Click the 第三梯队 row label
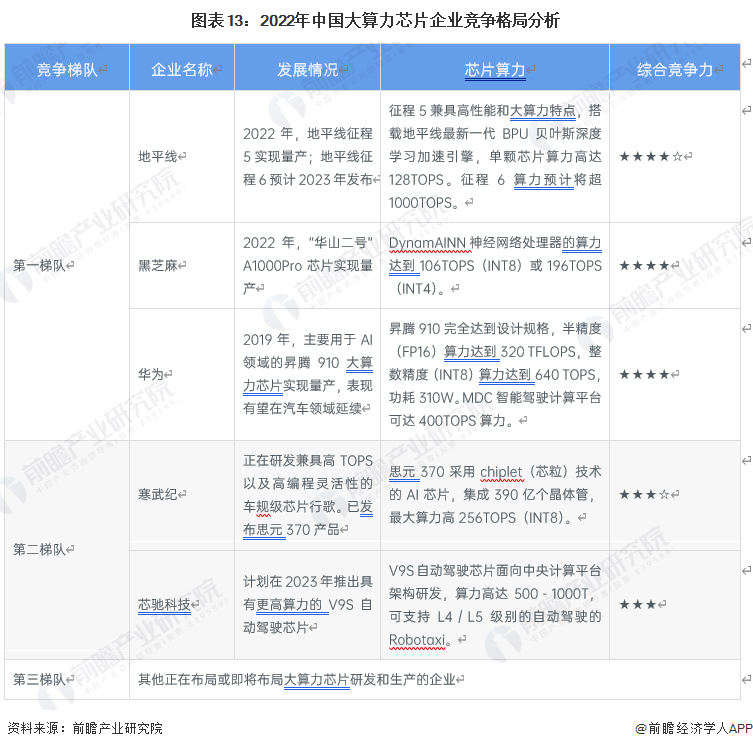Image resolution: width=753 pixels, height=749 pixels. pos(39,679)
